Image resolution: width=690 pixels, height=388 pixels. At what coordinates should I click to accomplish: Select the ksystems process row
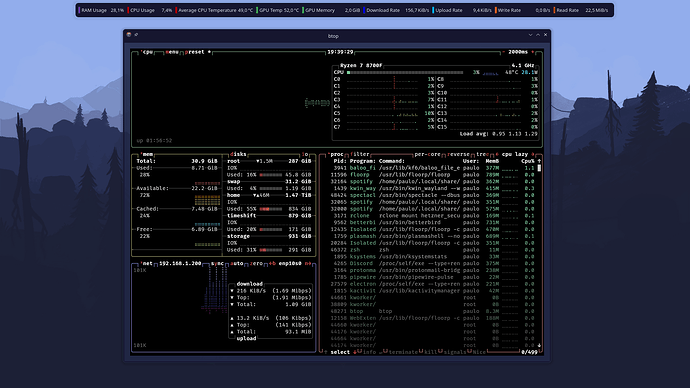click(433, 256)
